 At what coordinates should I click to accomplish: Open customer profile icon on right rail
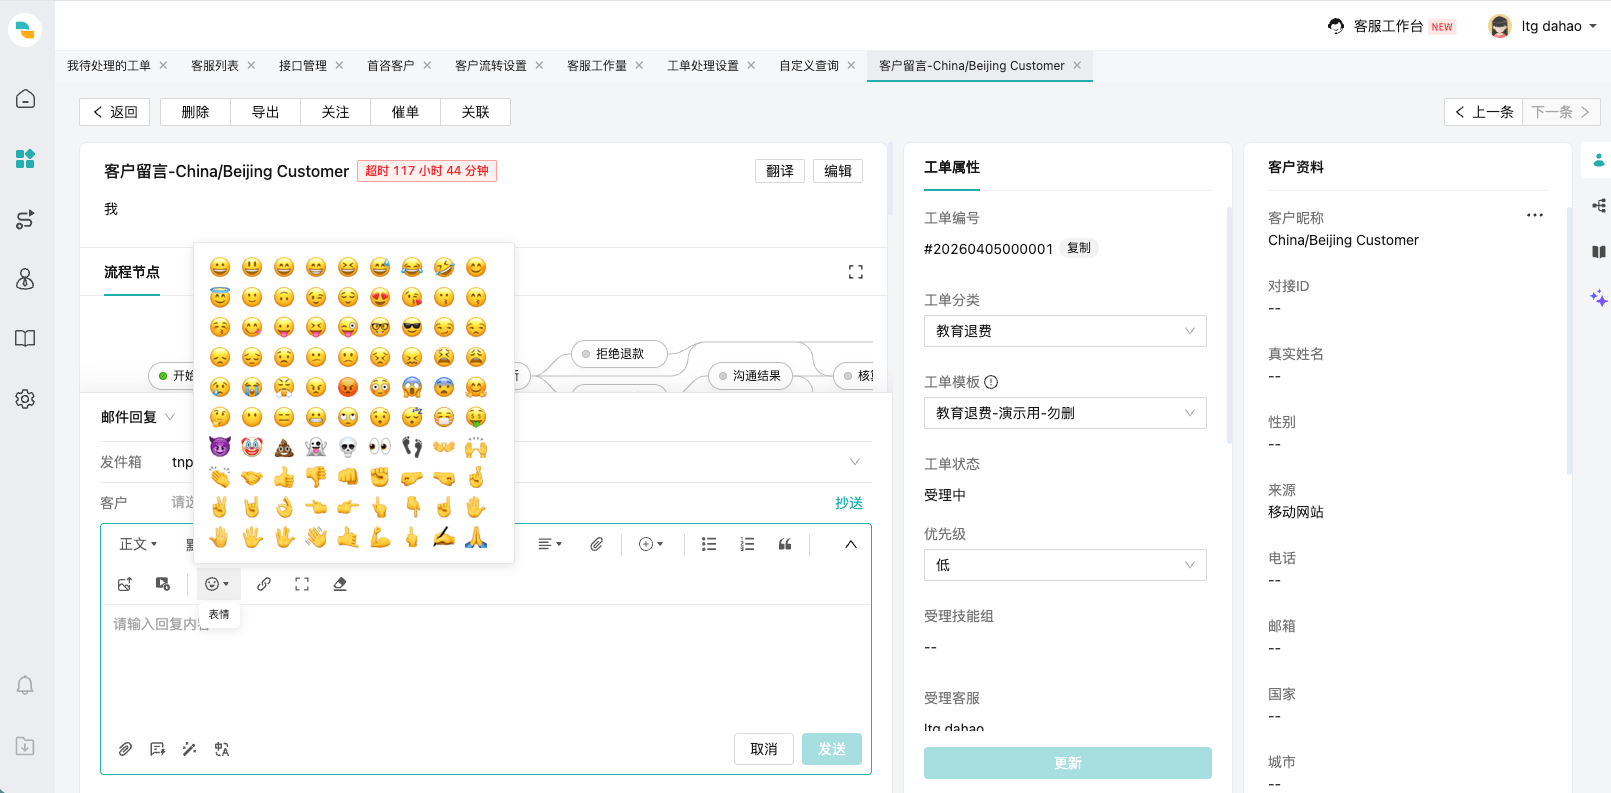[1598, 160]
